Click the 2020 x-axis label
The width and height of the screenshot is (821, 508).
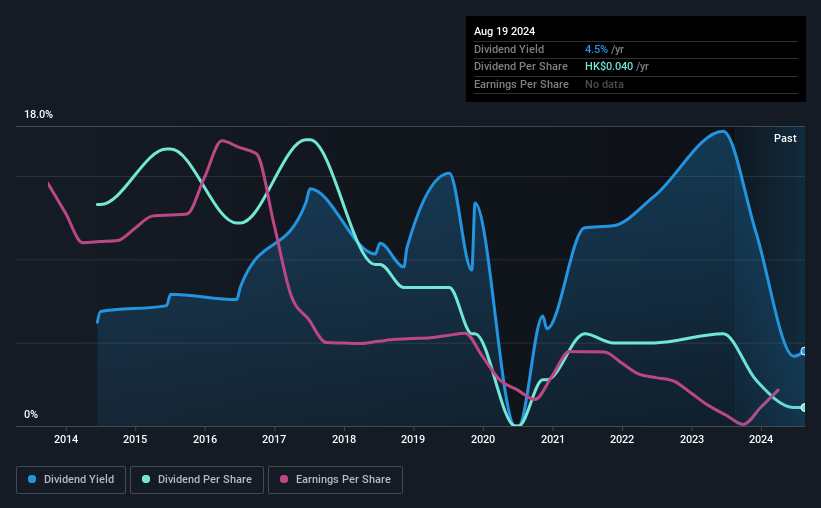(483, 439)
